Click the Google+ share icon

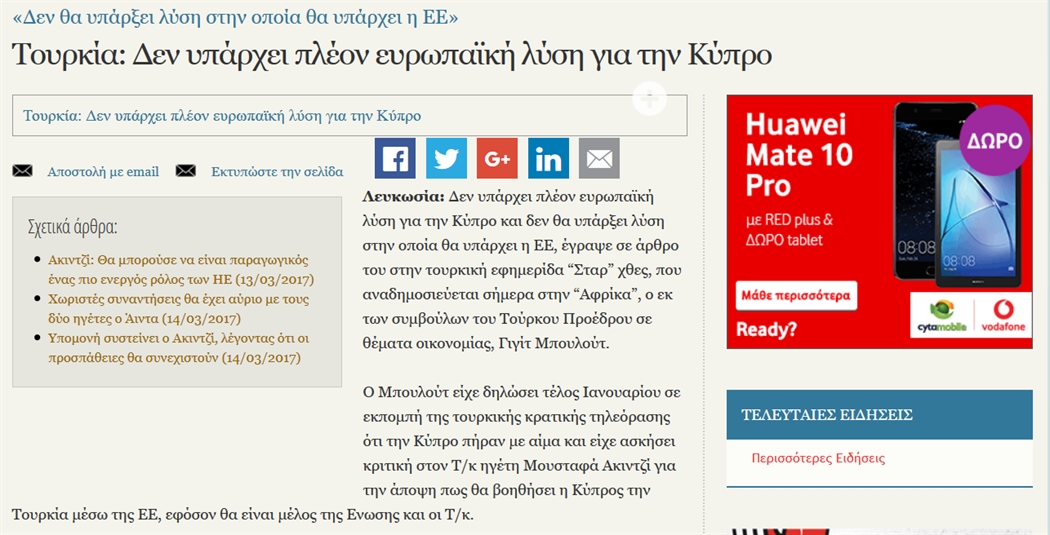tap(497, 158)
